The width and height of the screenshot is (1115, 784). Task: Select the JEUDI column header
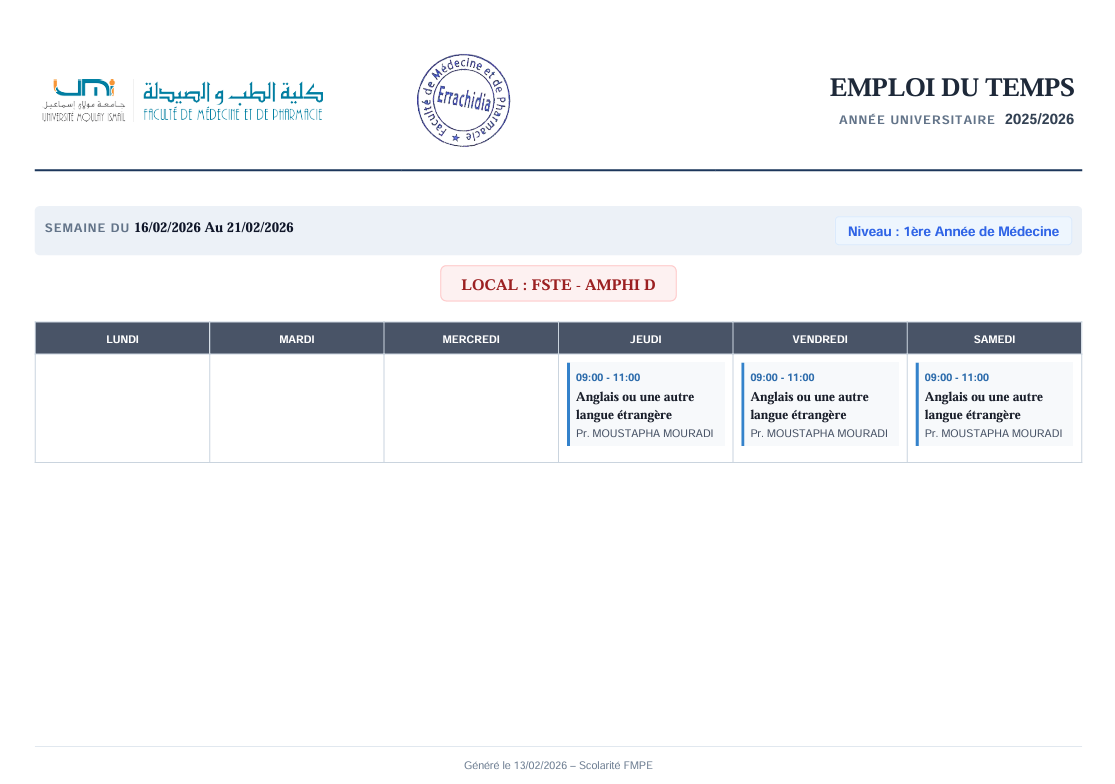click(x=645, y=339)
